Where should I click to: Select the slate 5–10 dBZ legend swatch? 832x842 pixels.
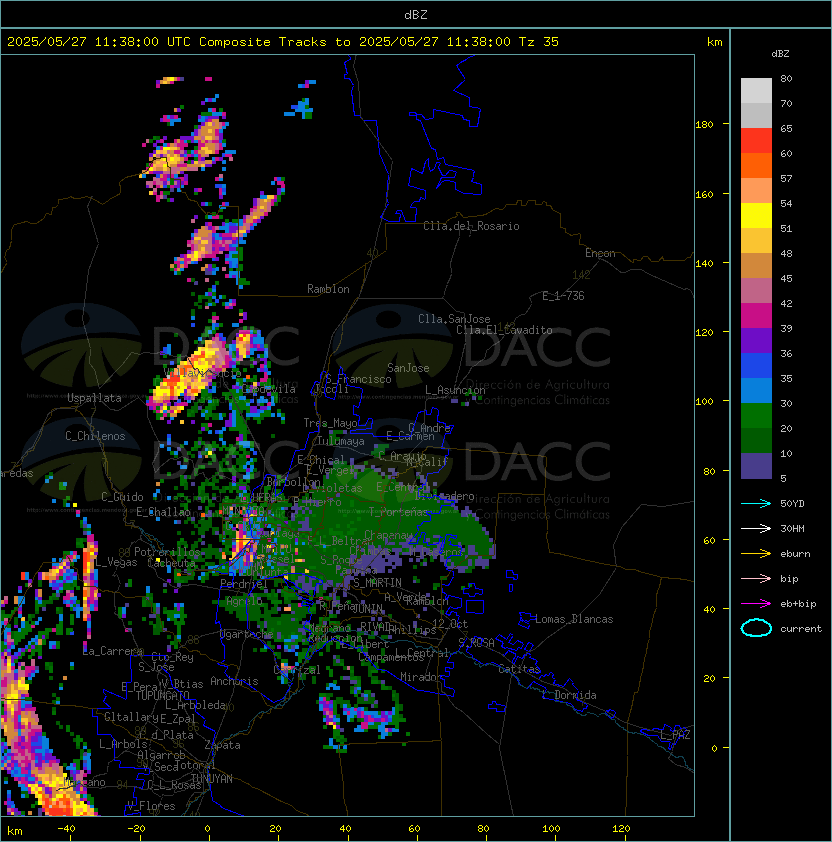tap(756, 466)
